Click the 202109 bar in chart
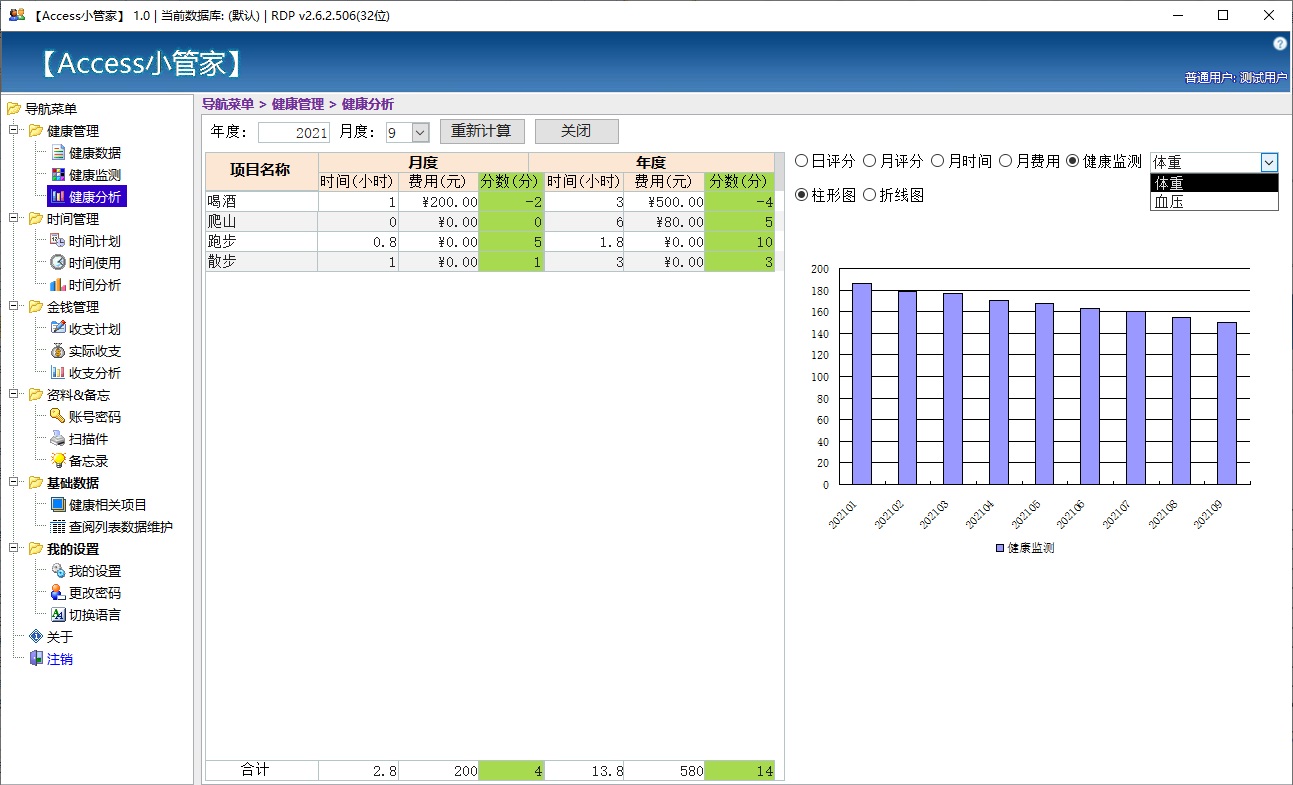Screen dimensions: 1293x785 (x=1226, y=404)
